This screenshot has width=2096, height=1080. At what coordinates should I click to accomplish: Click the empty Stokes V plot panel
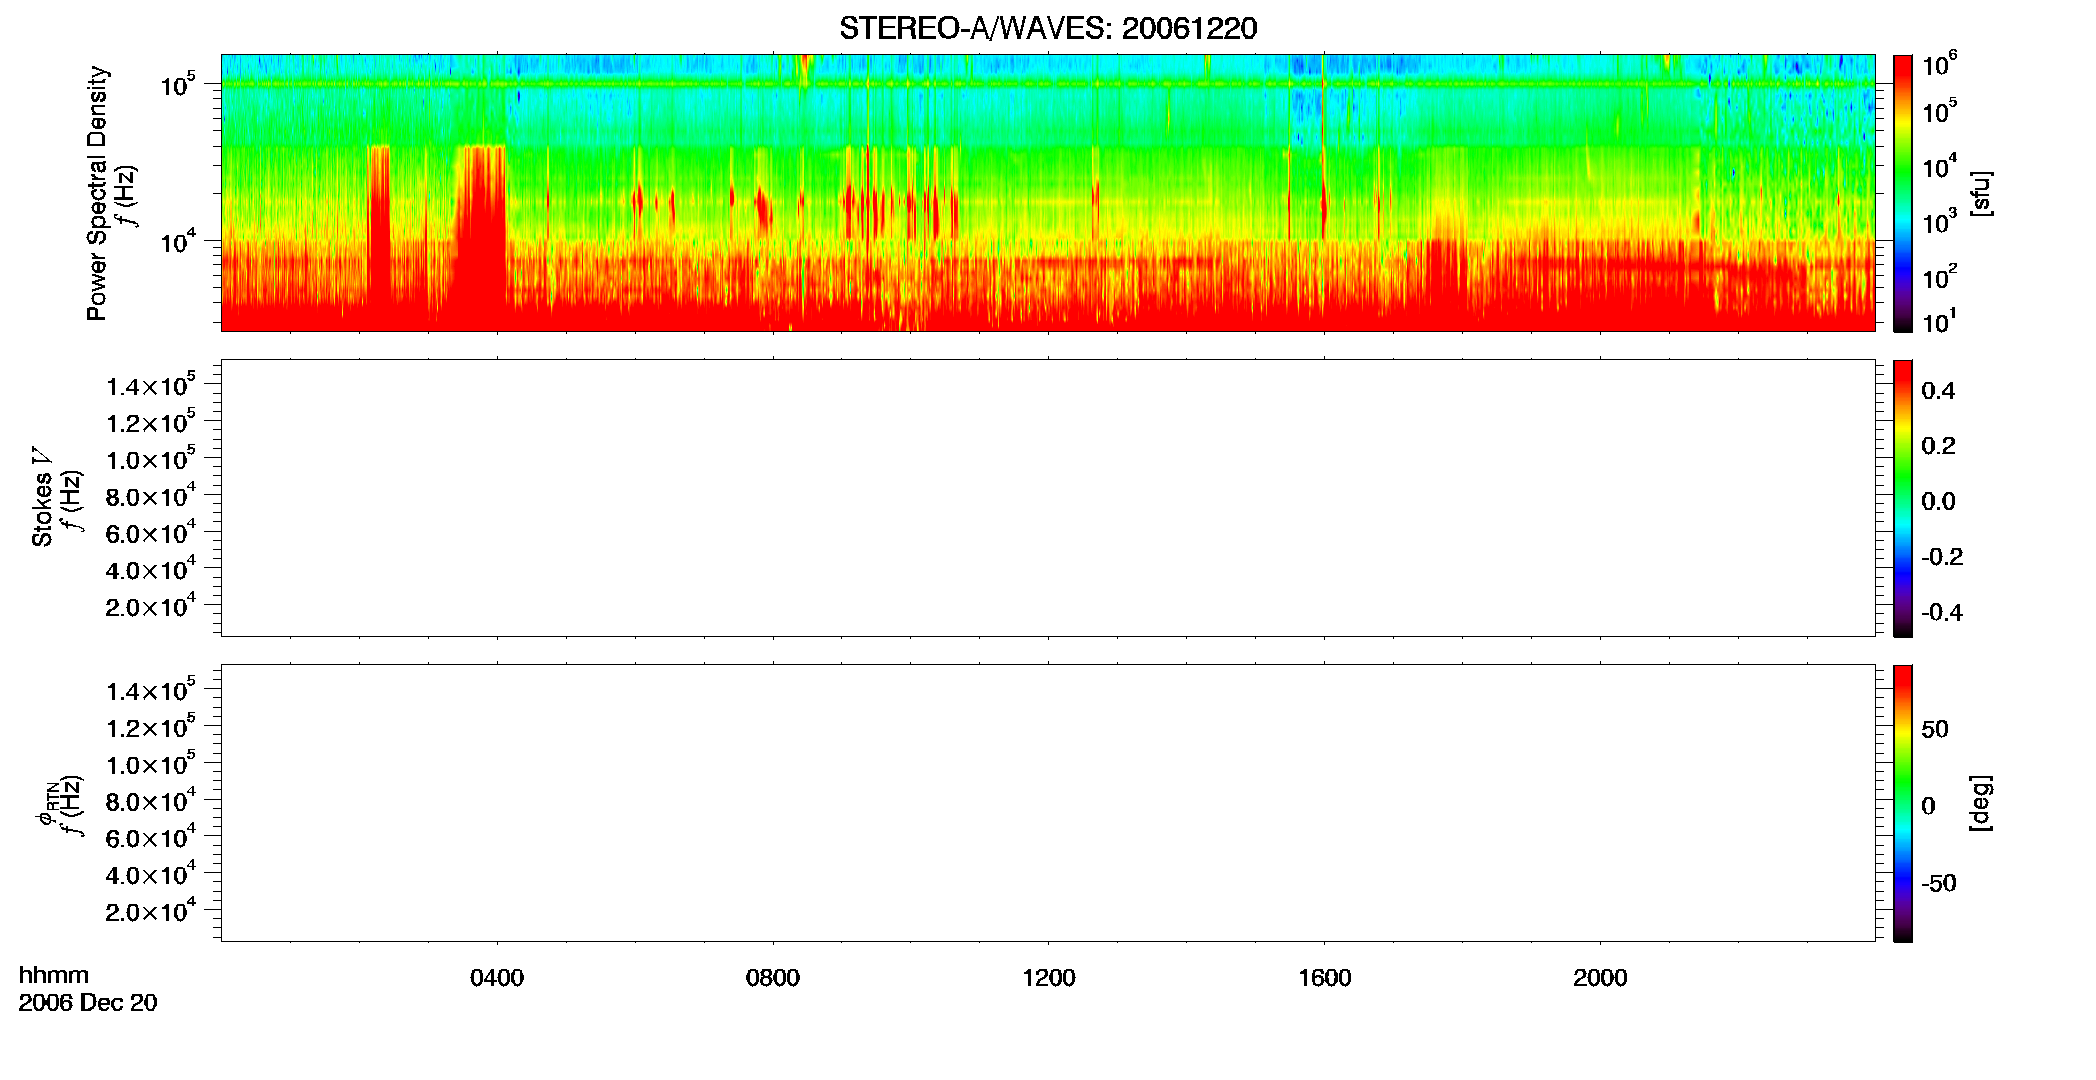[x=1048, y=498]
